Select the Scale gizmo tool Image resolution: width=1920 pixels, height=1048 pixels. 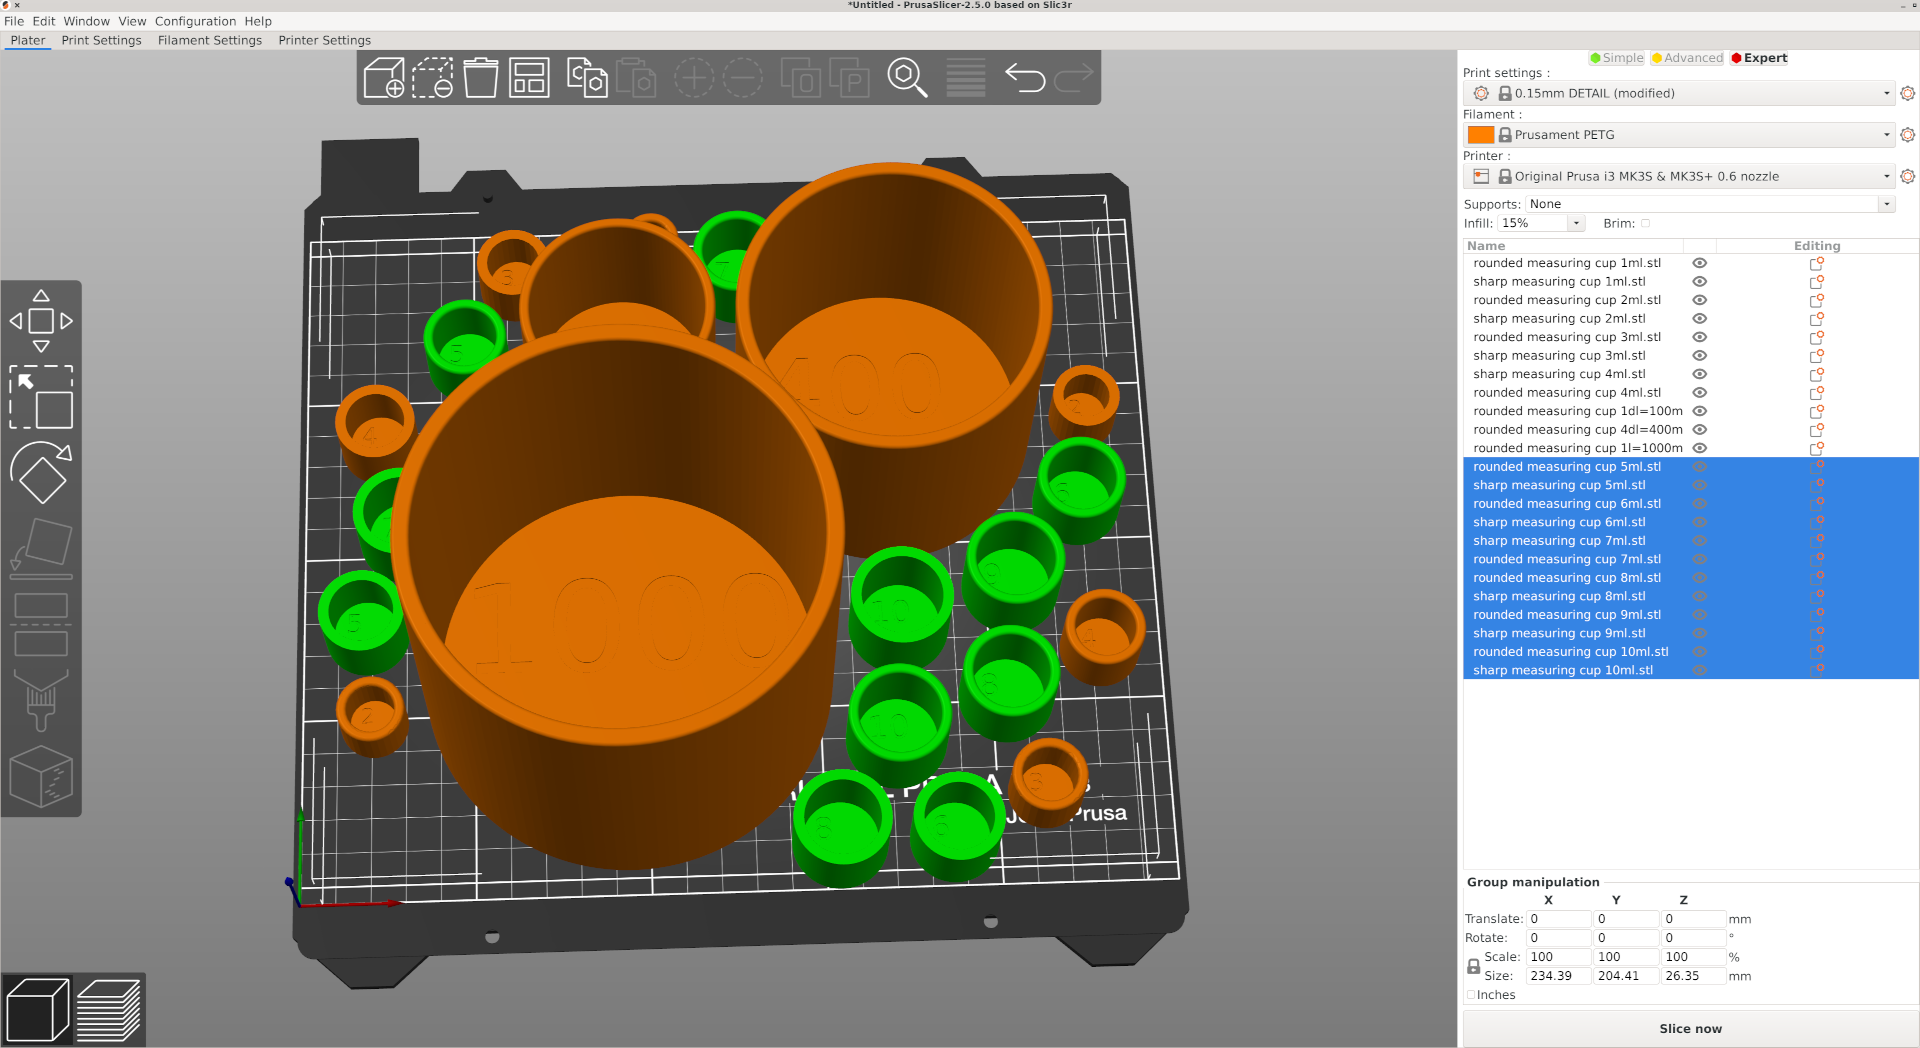click(x=41, y=397)
